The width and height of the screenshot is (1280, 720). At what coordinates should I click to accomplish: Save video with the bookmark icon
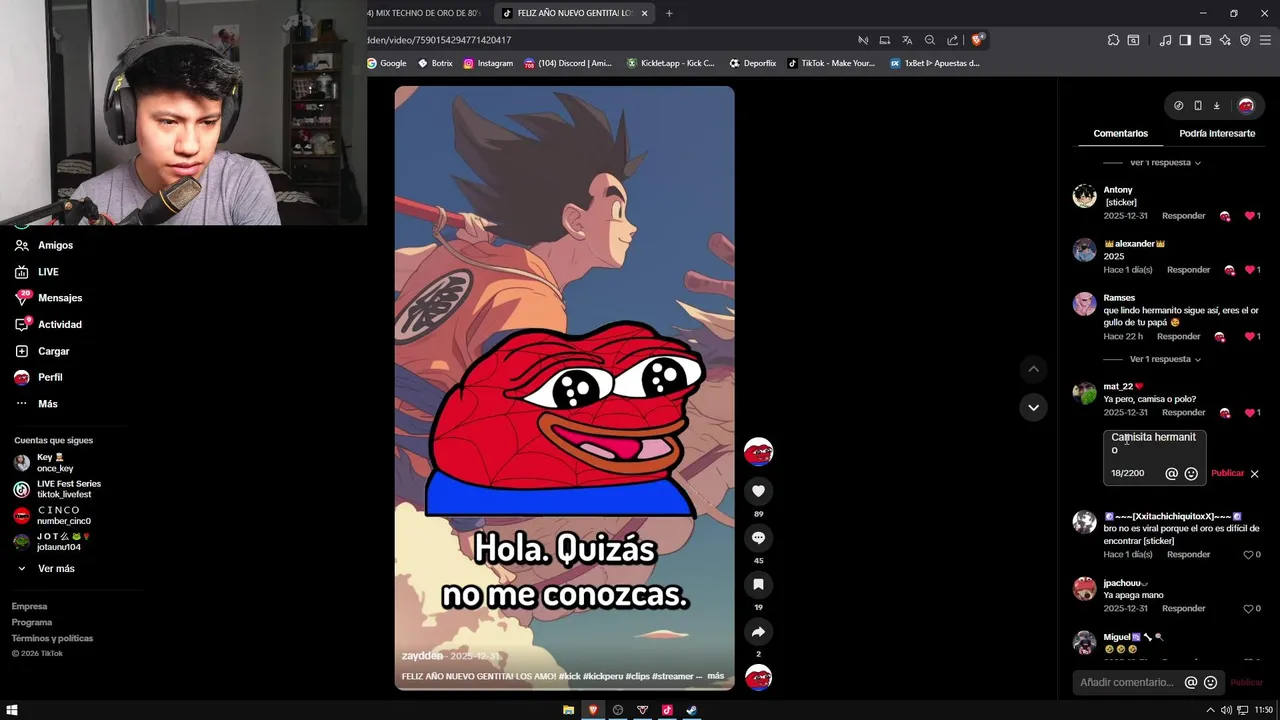(758, 585)
